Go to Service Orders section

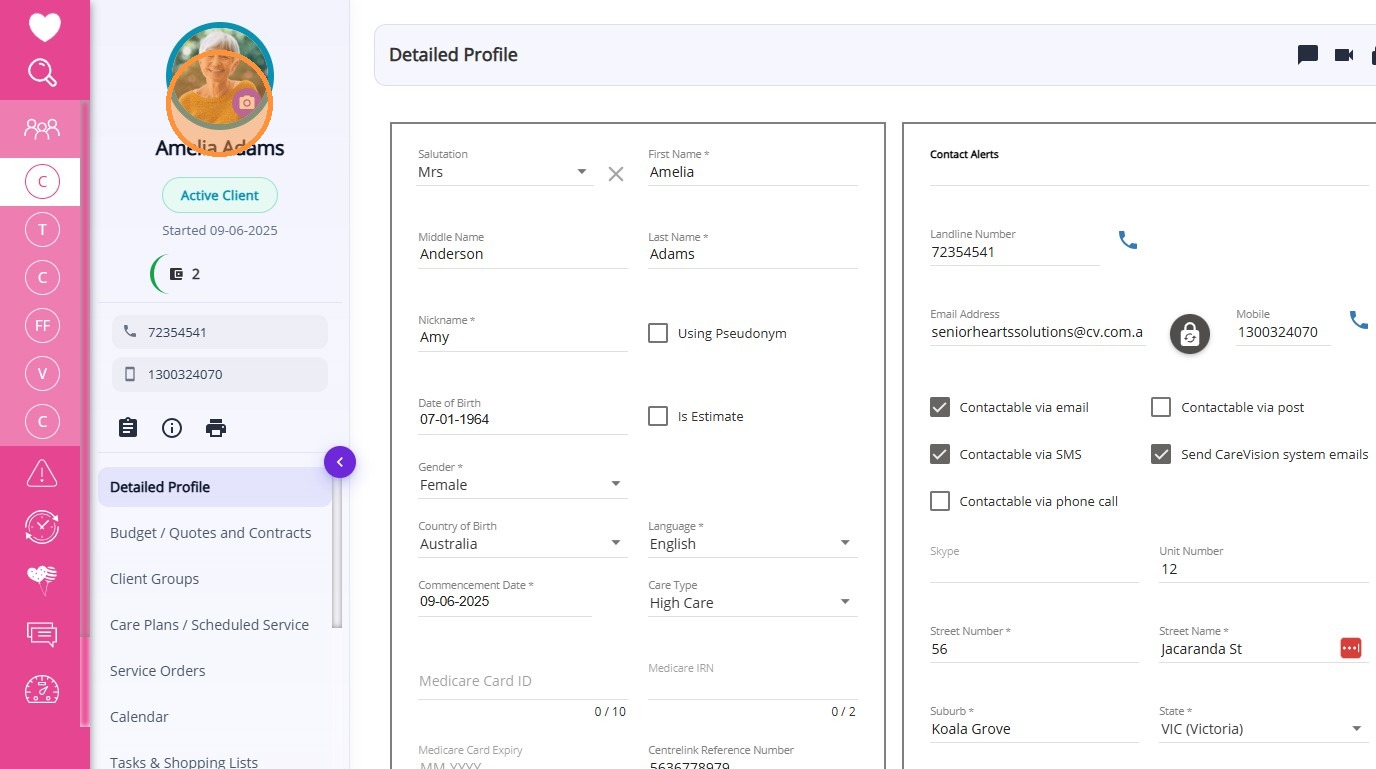coord(158,671)
